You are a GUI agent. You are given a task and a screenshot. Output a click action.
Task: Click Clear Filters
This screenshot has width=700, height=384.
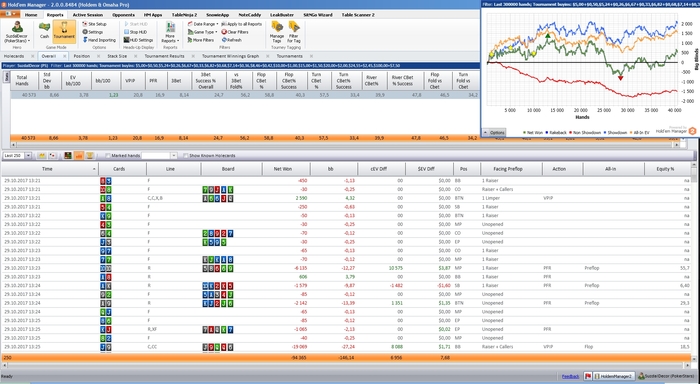coord(235,32)
